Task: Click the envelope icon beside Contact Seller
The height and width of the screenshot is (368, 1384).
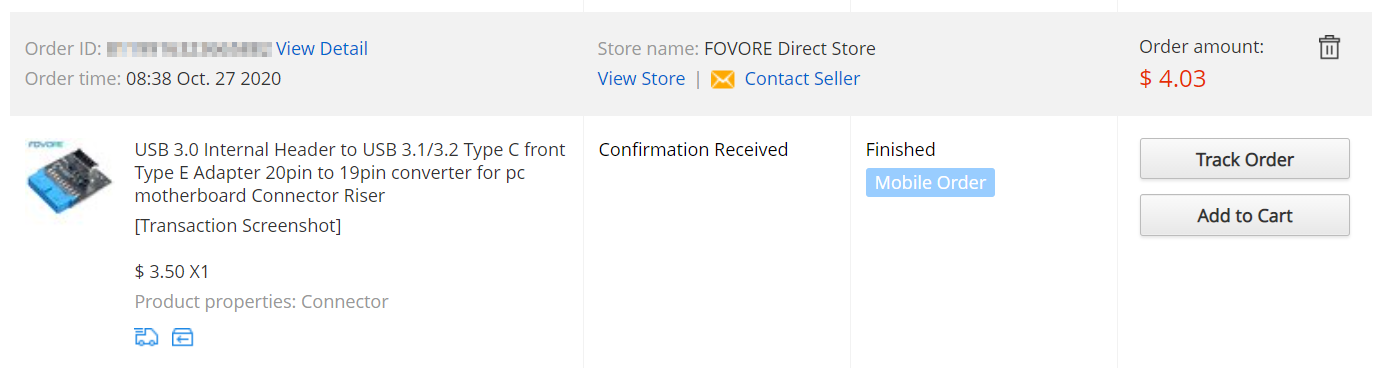Action: coord(723,79)
